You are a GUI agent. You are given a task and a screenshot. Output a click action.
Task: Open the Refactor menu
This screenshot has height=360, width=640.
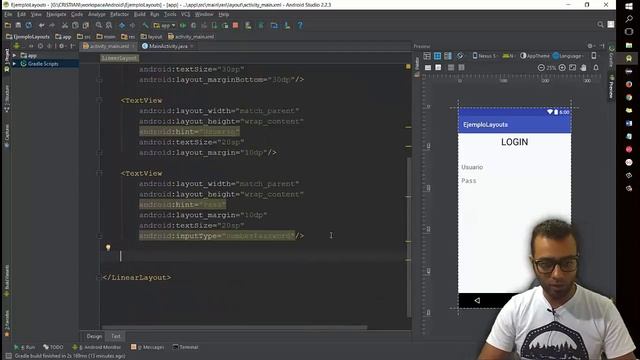click(x=119, y=14)
